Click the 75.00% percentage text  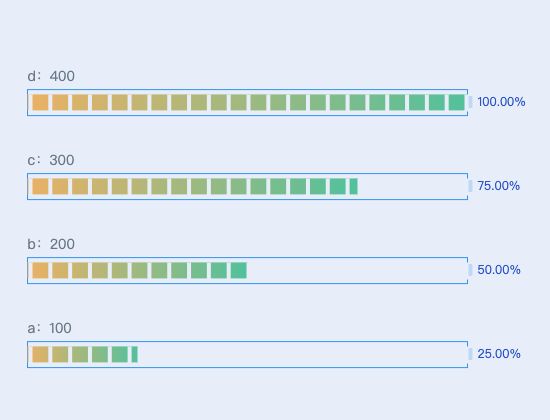tap(498, 186)
